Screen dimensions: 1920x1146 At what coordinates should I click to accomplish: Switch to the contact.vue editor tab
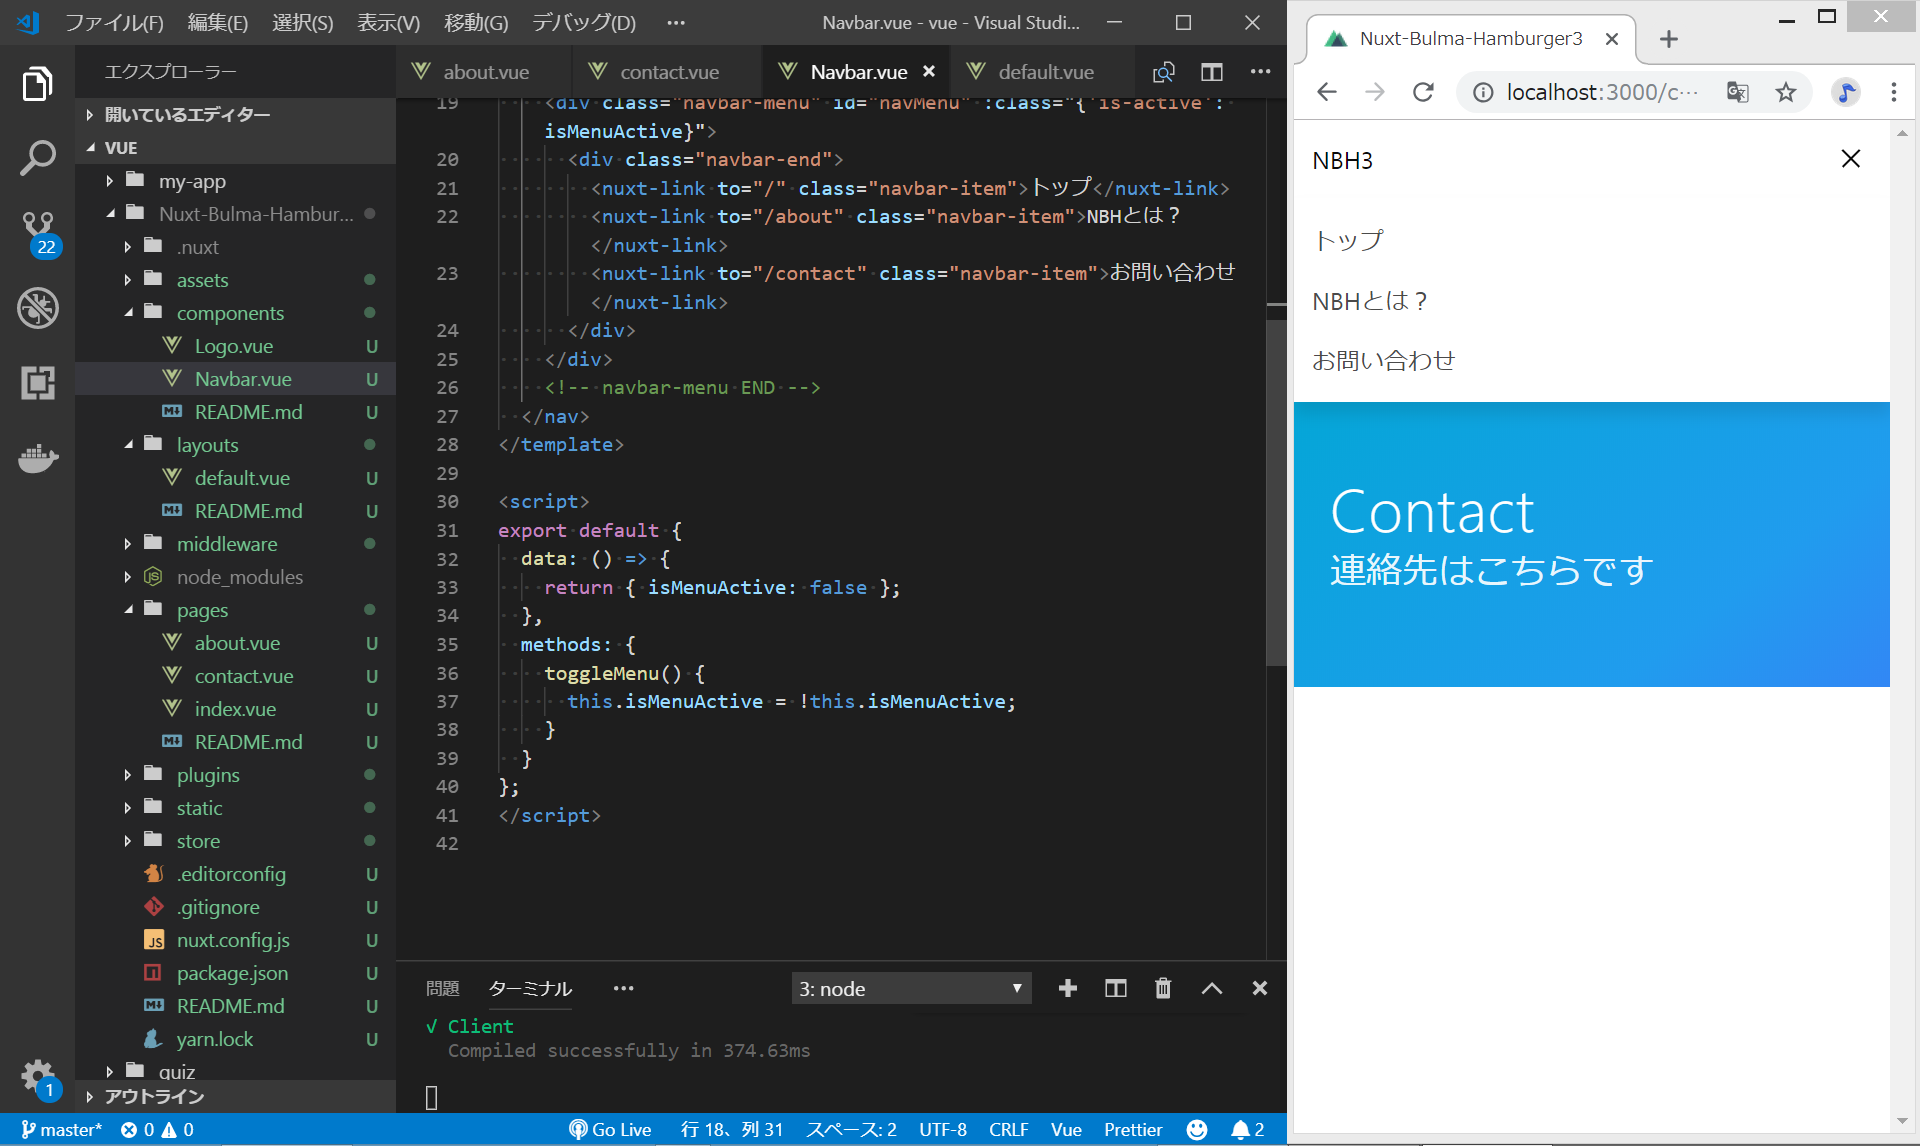(668, 72)
